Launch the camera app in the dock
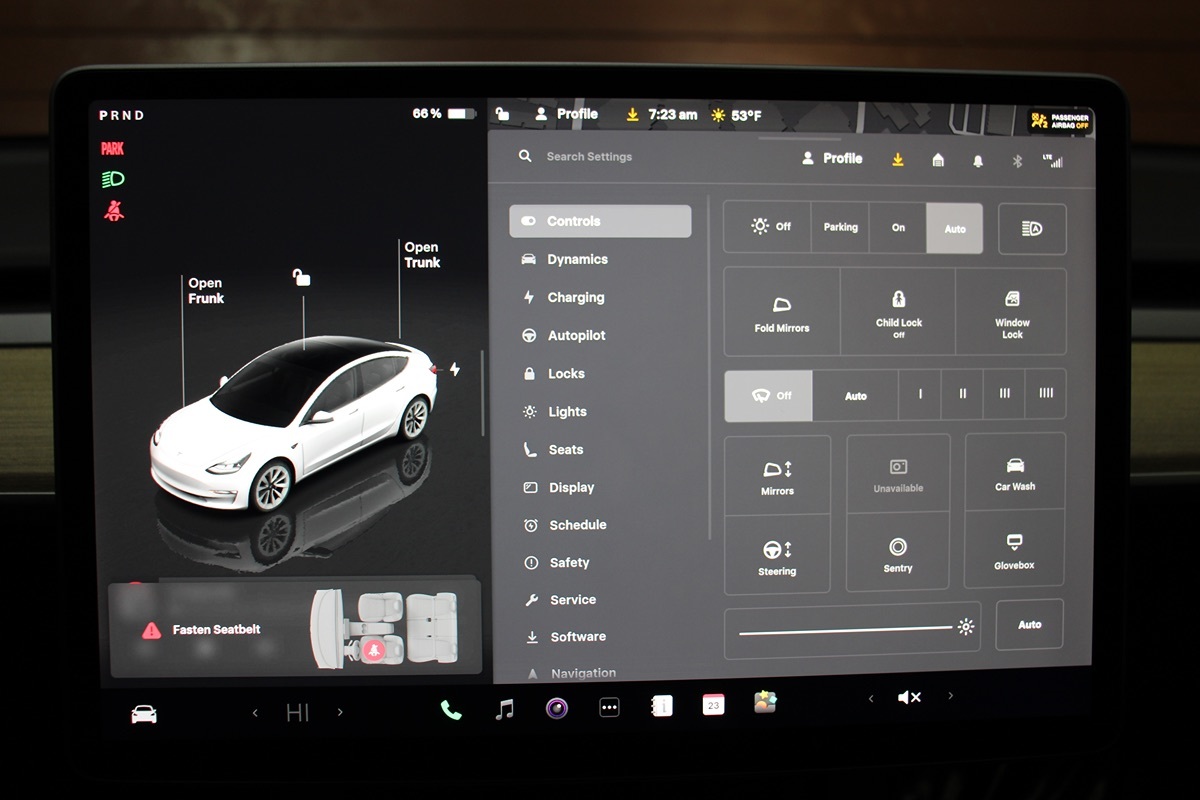Screen dimensions: 1200x800 click(557, 708)
